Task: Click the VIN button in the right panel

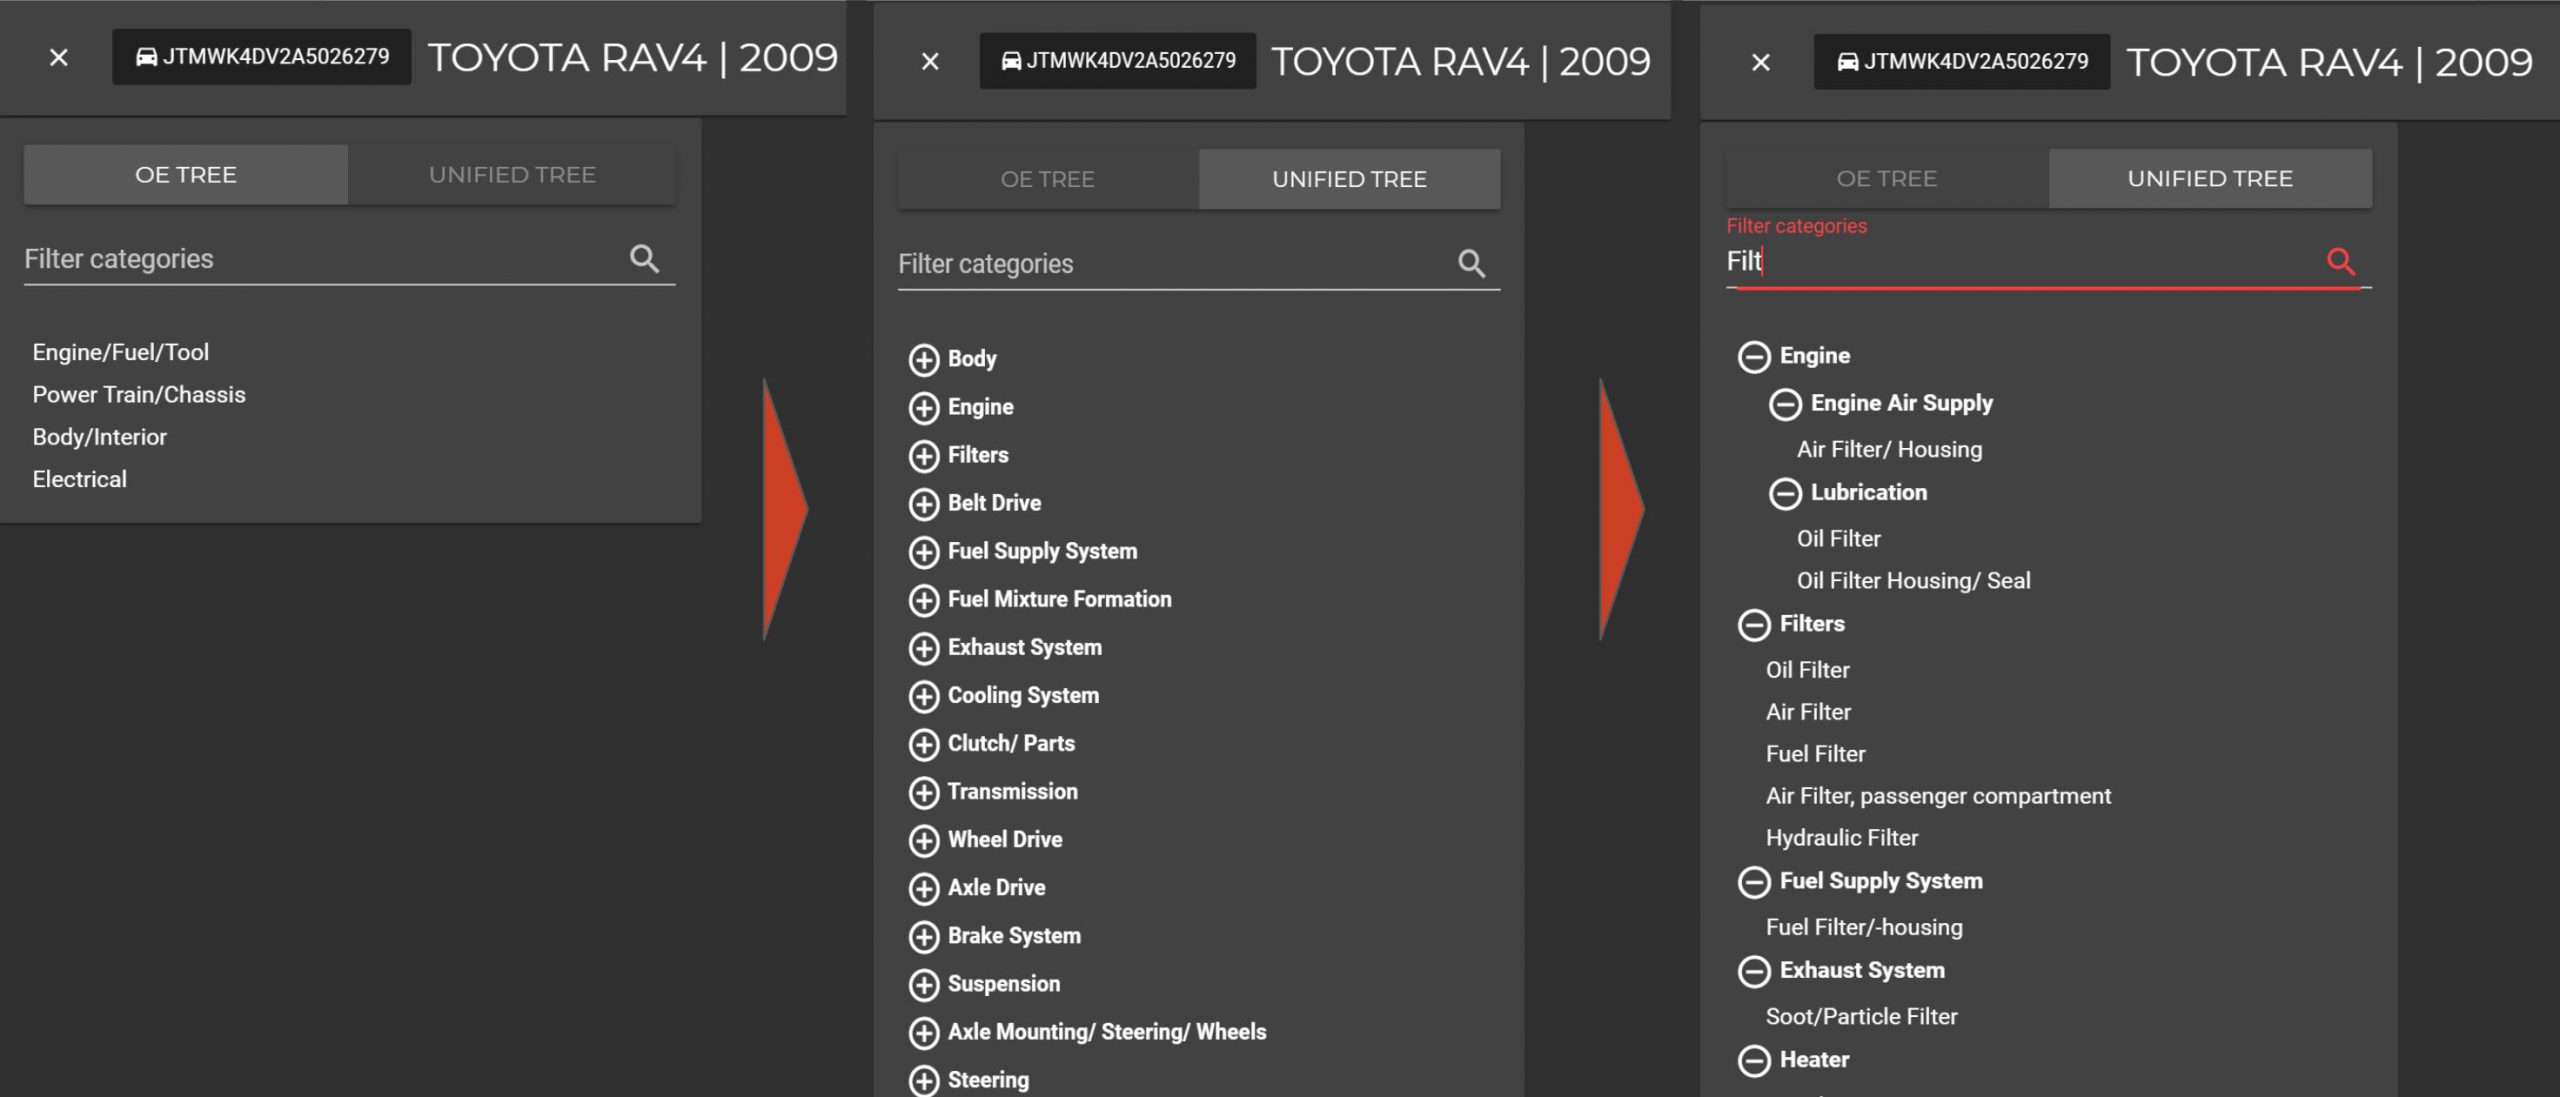Action: click(x=1962, y=61)
